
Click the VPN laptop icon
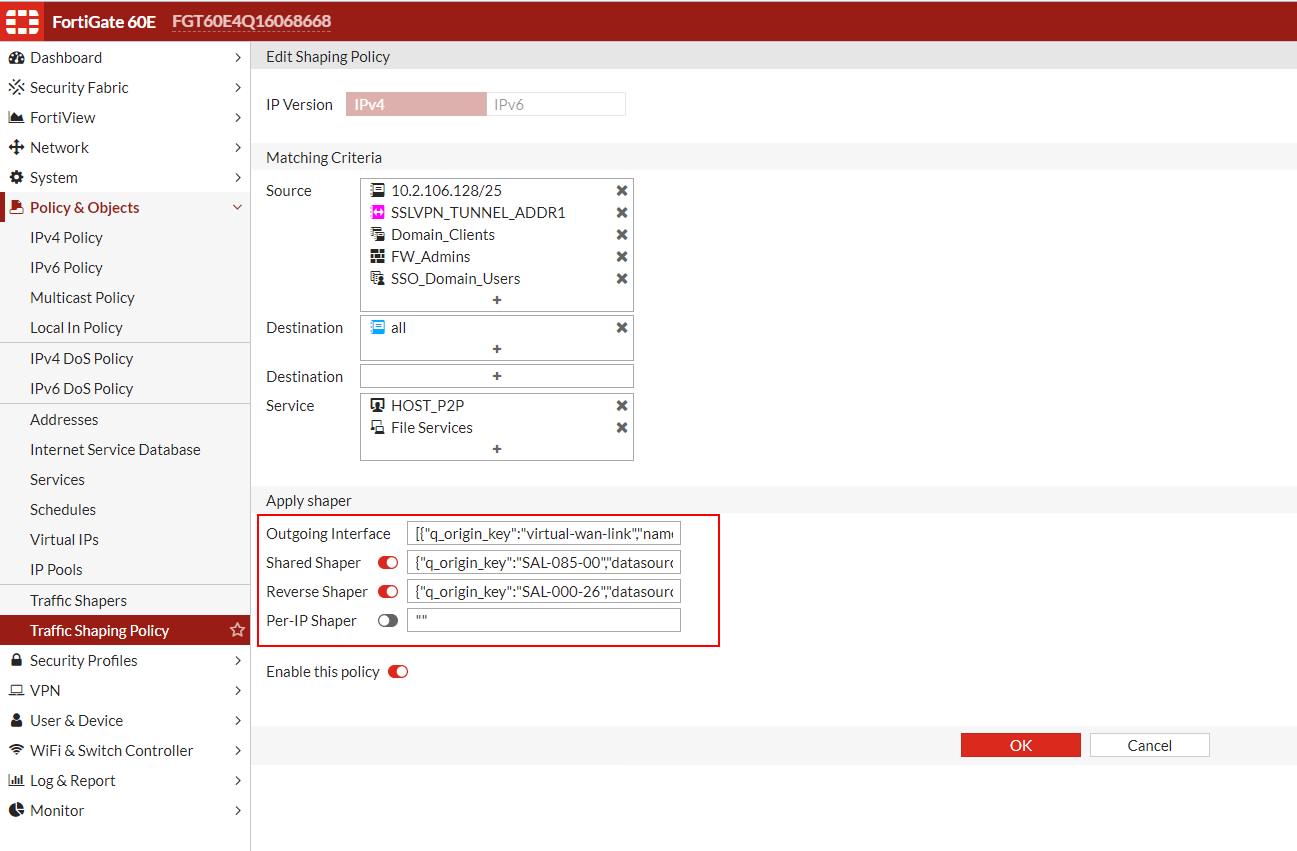[x=16, y=691]
